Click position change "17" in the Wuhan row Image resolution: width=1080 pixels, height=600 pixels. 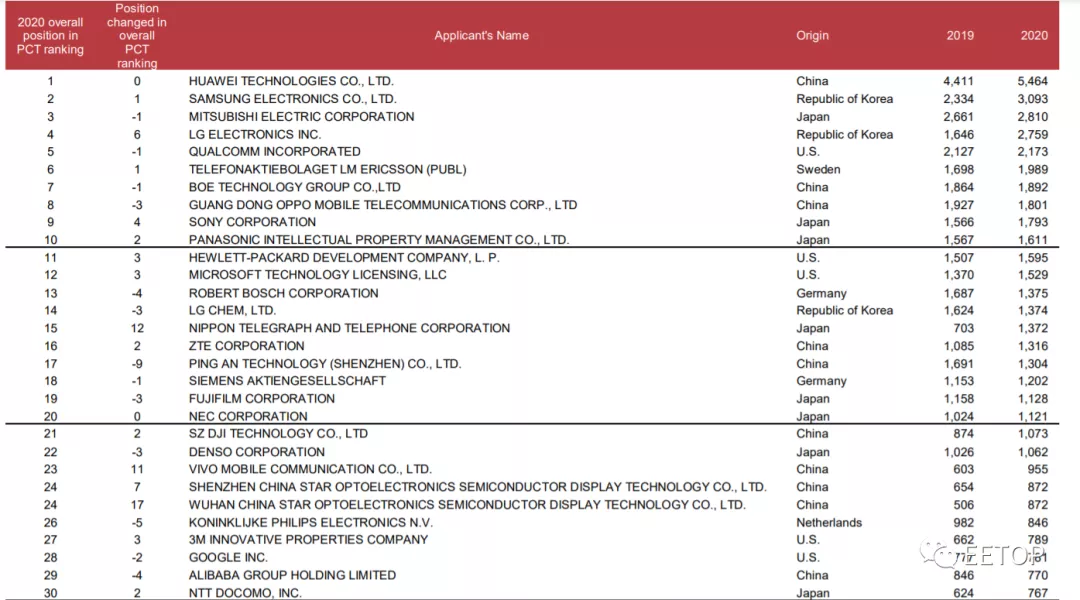(137, 506)
